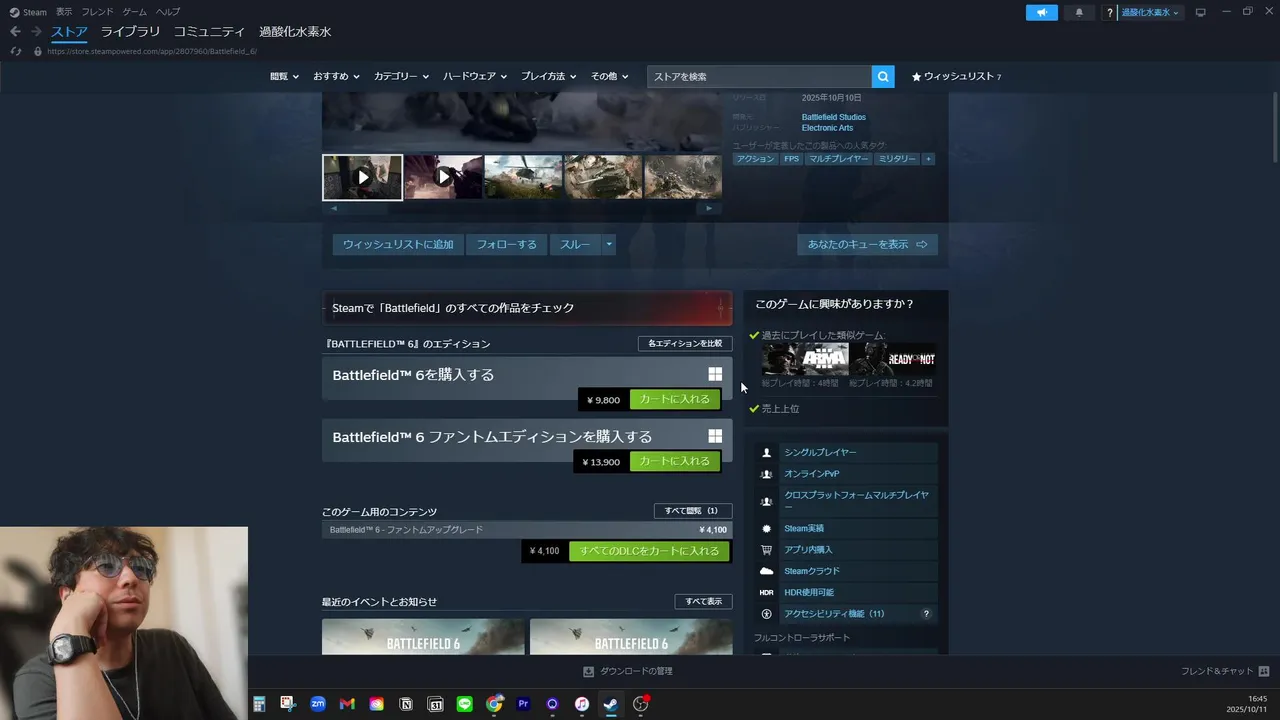
Task: Select the first video thumbnail
Action: click(x=362, y=177)
